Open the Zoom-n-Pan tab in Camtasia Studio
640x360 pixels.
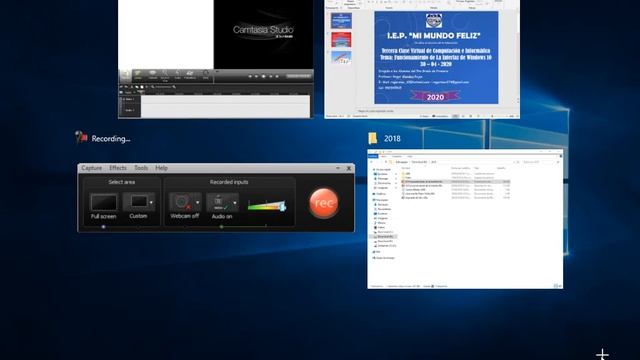pyautogui.click(x=165, y=75)
